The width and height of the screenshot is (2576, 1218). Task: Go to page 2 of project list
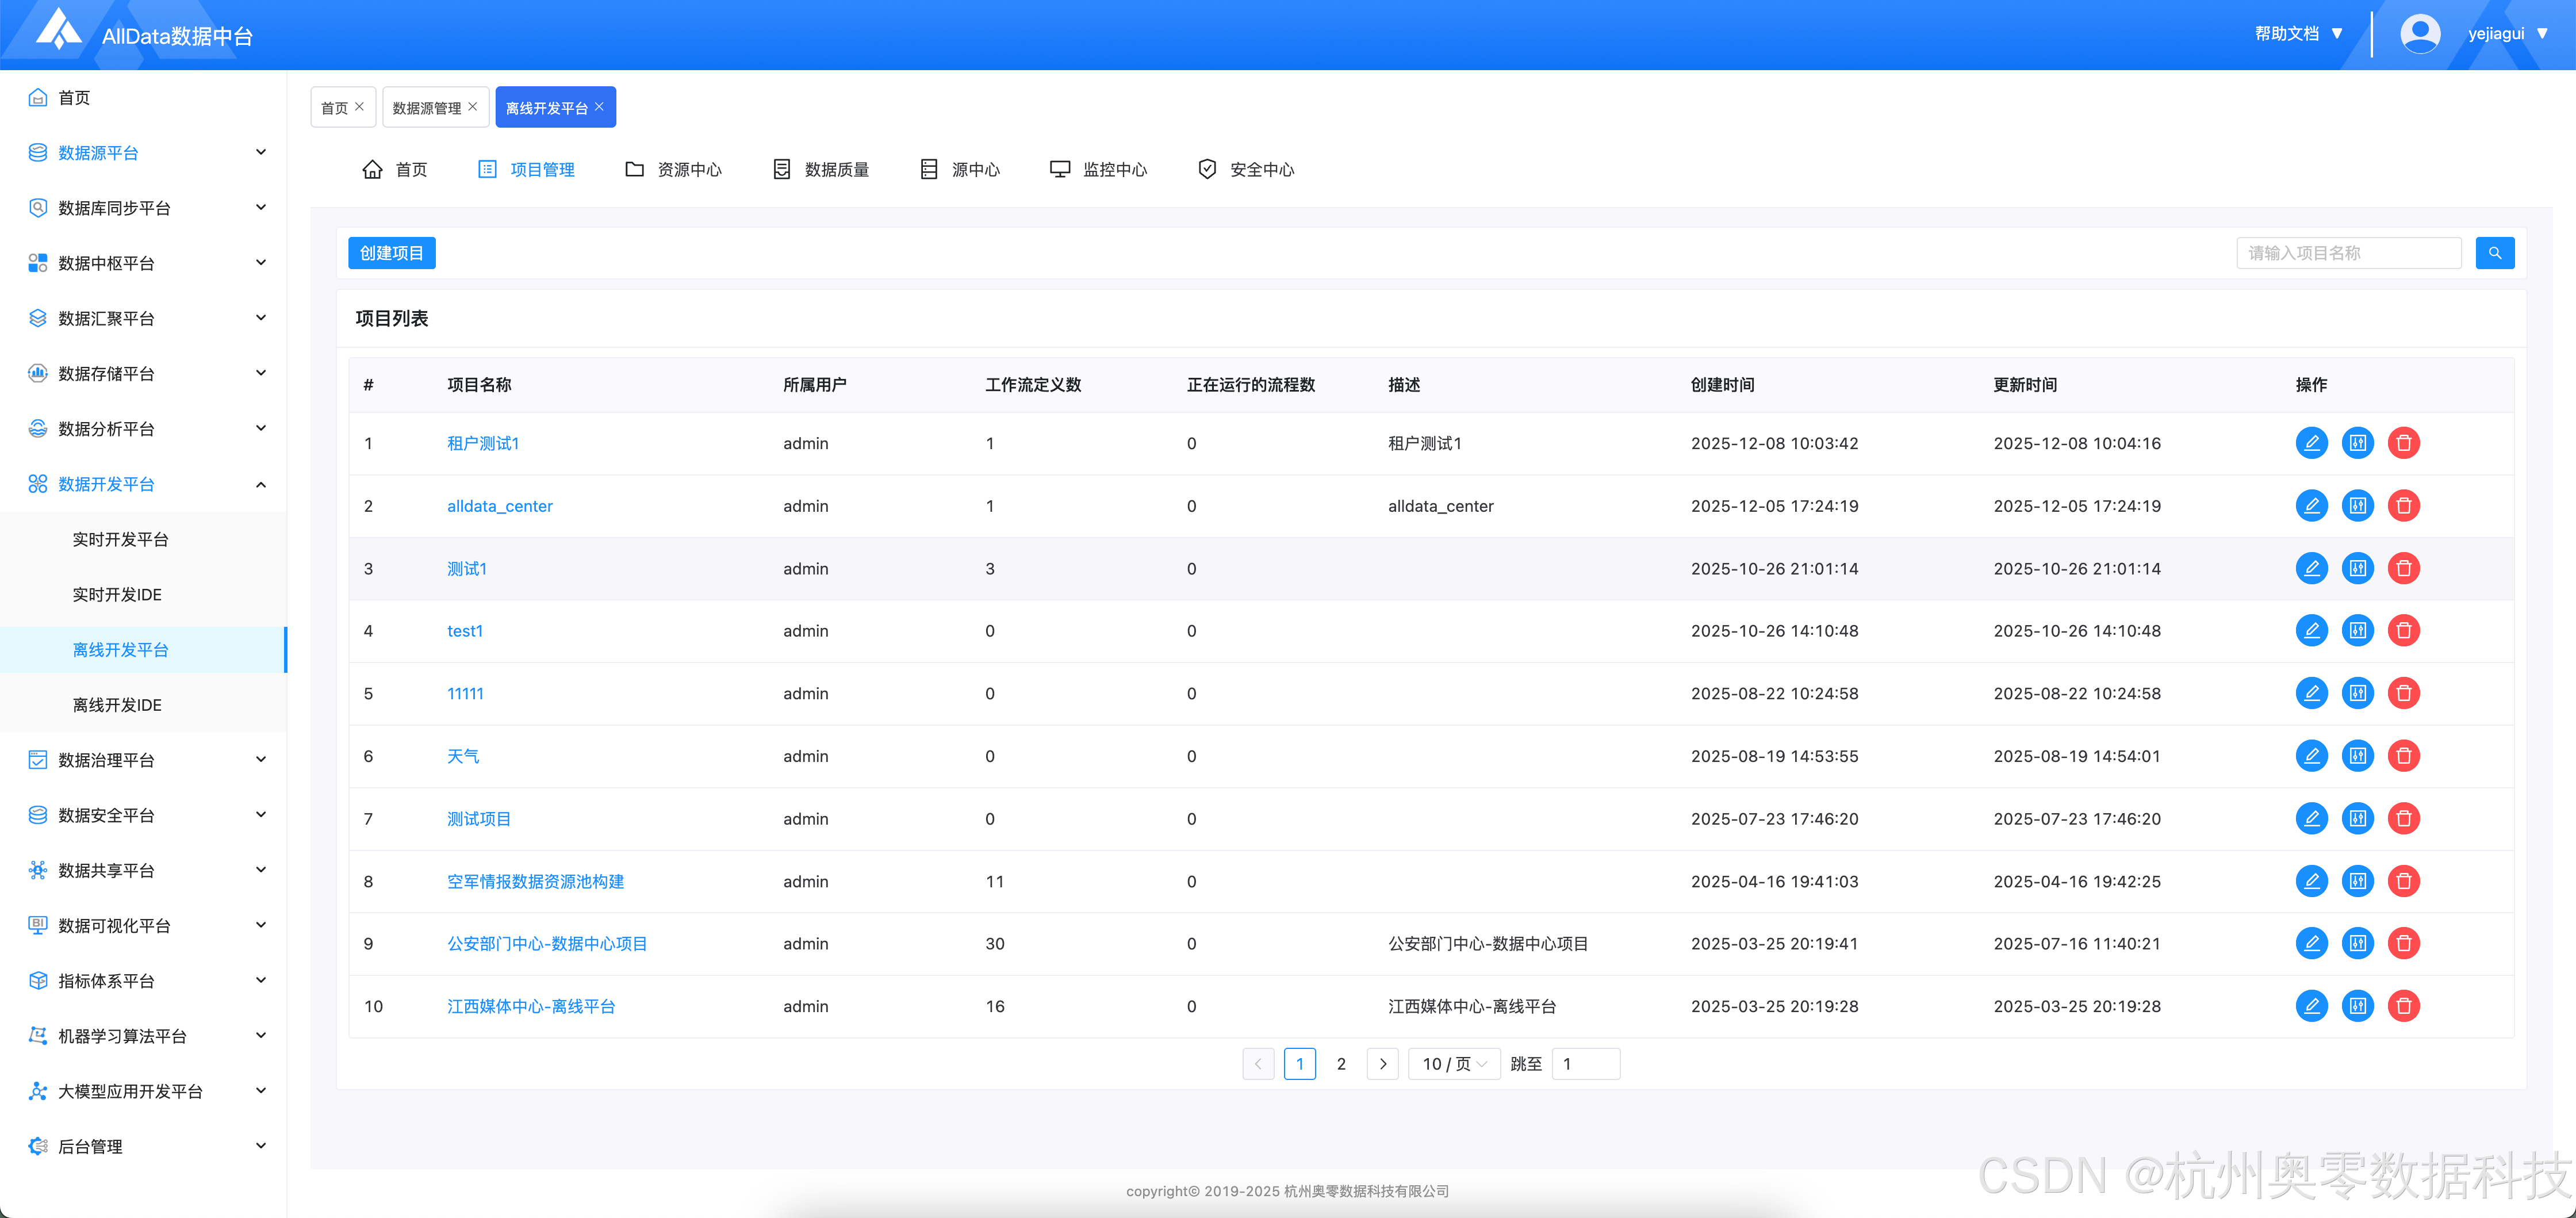click(1341, 1064)
